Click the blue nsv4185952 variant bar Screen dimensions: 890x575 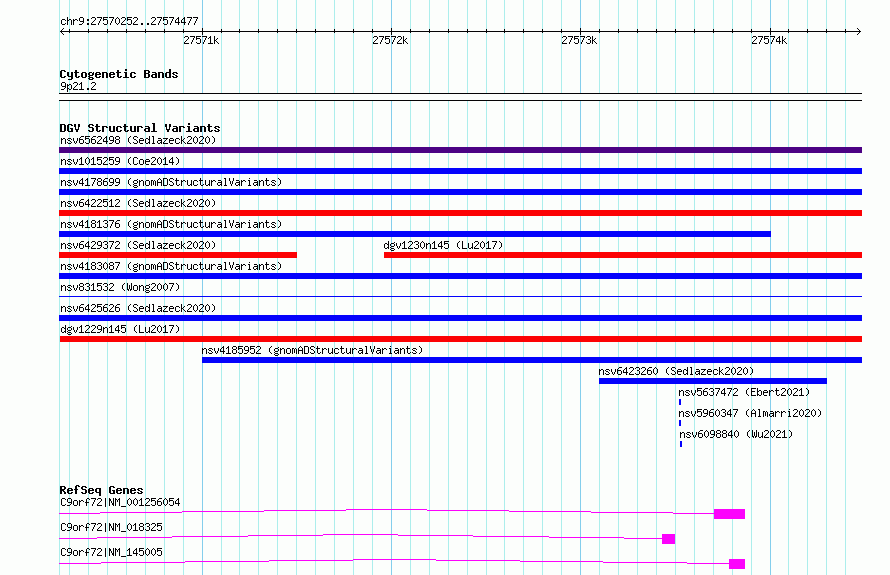click(532, 360)
